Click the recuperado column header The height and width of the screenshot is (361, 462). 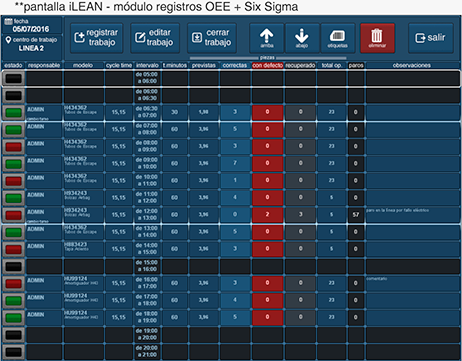pos(300,65)
